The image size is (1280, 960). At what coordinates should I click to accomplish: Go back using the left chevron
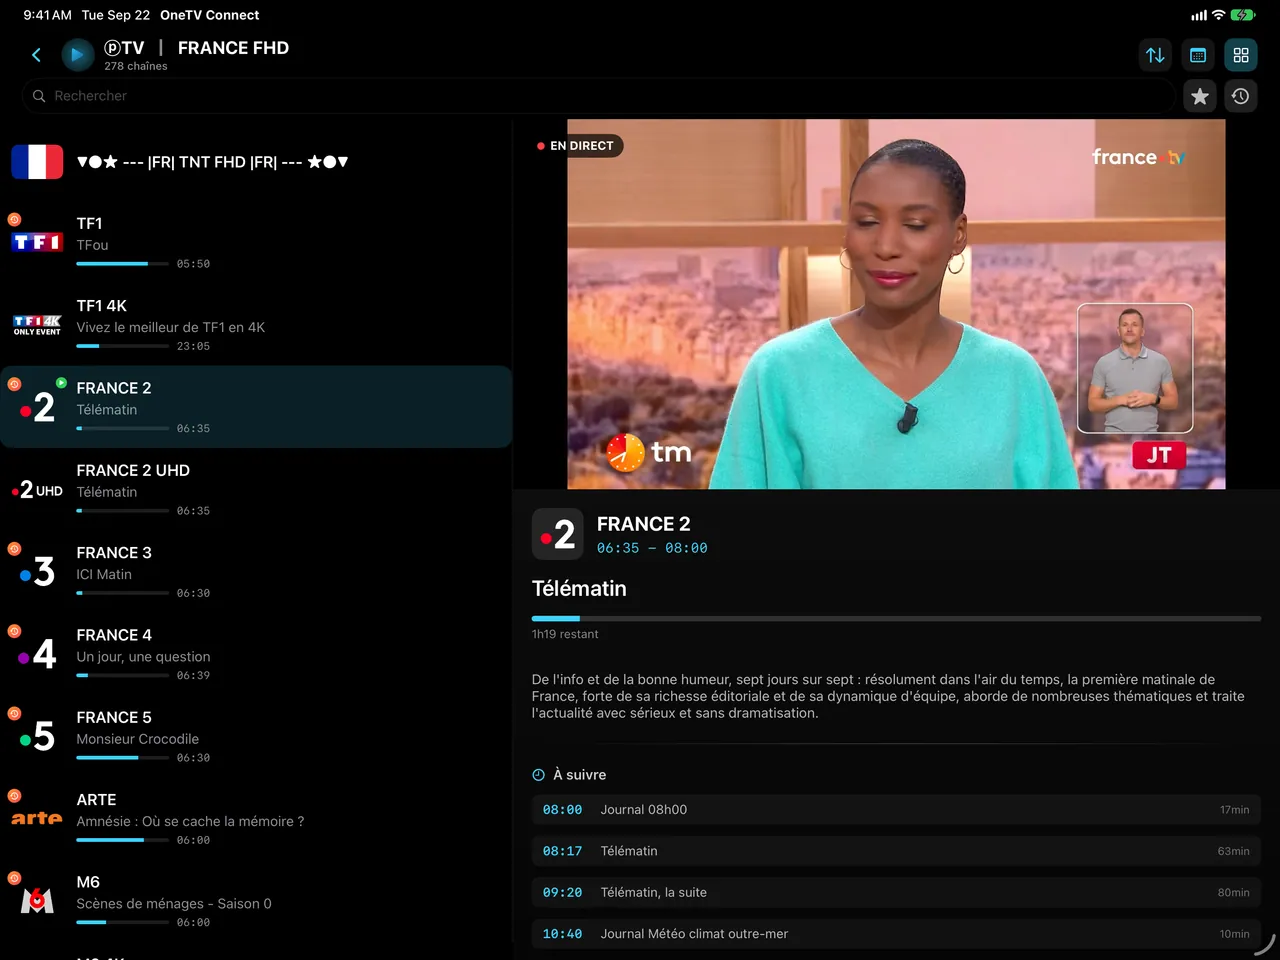(37, 55)
